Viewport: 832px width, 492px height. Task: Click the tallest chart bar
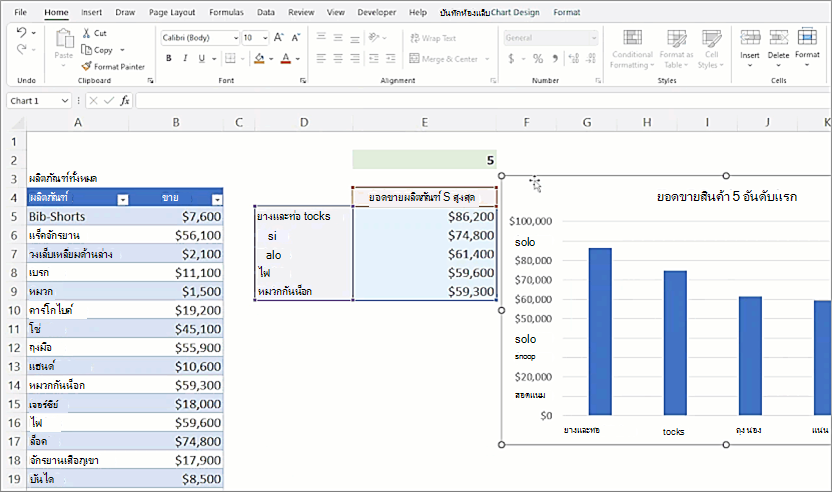[x=600, y=331]
